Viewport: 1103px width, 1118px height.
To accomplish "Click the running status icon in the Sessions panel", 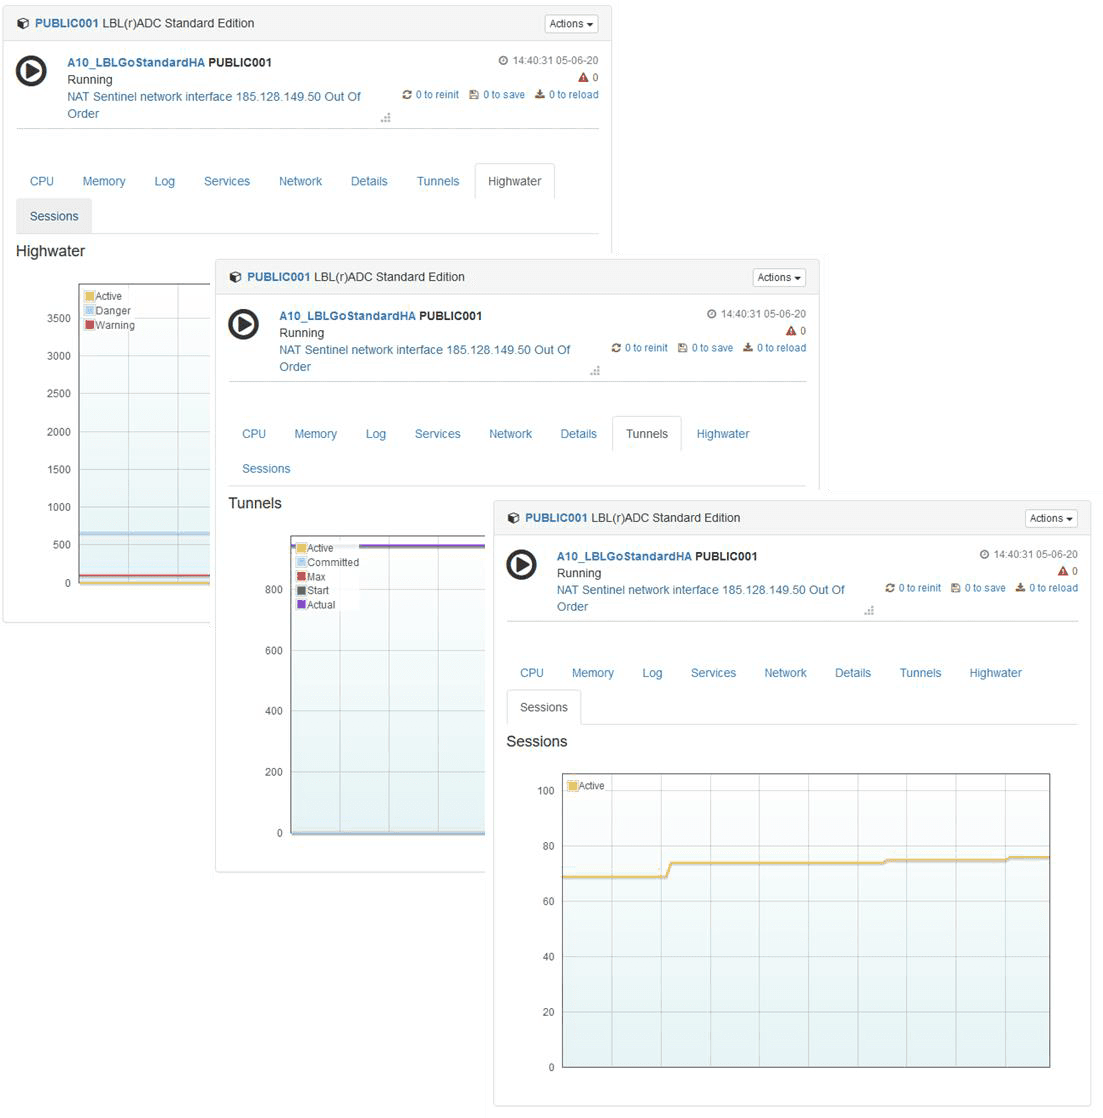I will [521, 564].
